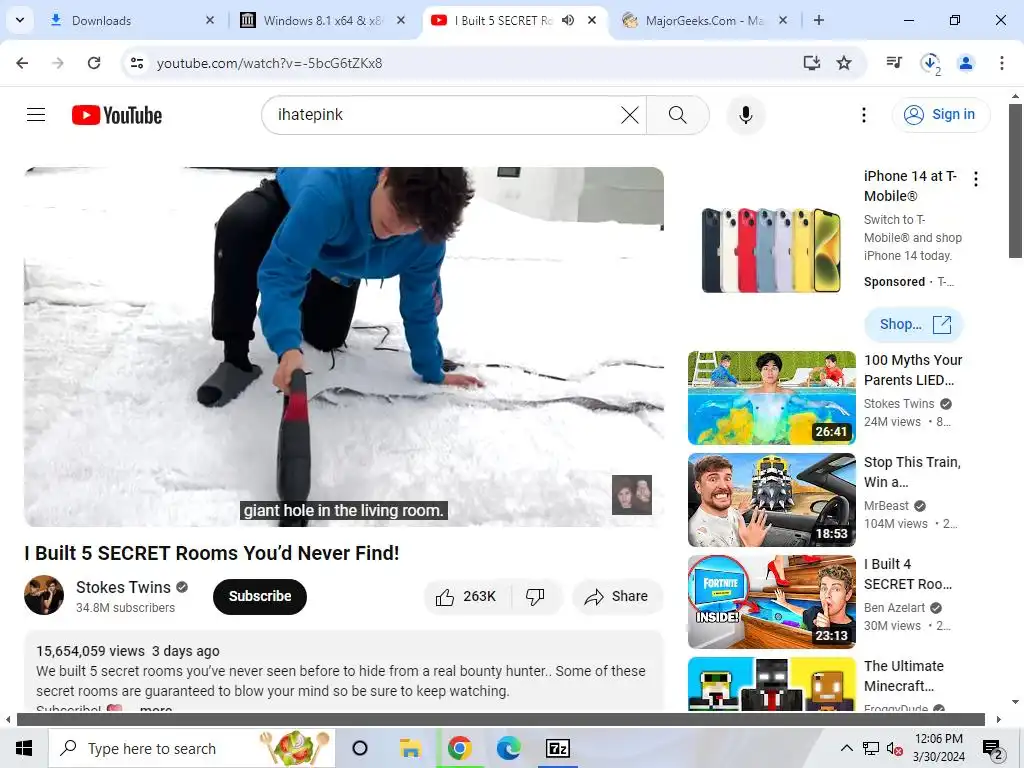The width and height of the screenshot is (1024, 768).
Task: Play The Ultimate Minecraft thumbnail
Action: click(x=771, y=683)
